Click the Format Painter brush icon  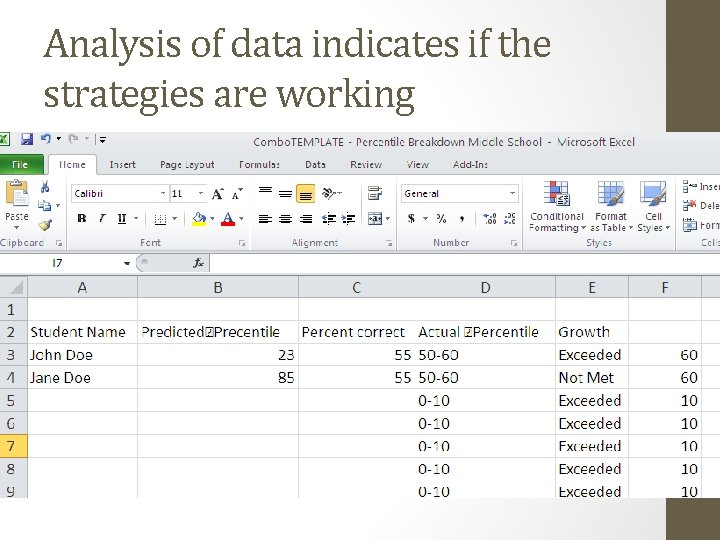(45, 225)
